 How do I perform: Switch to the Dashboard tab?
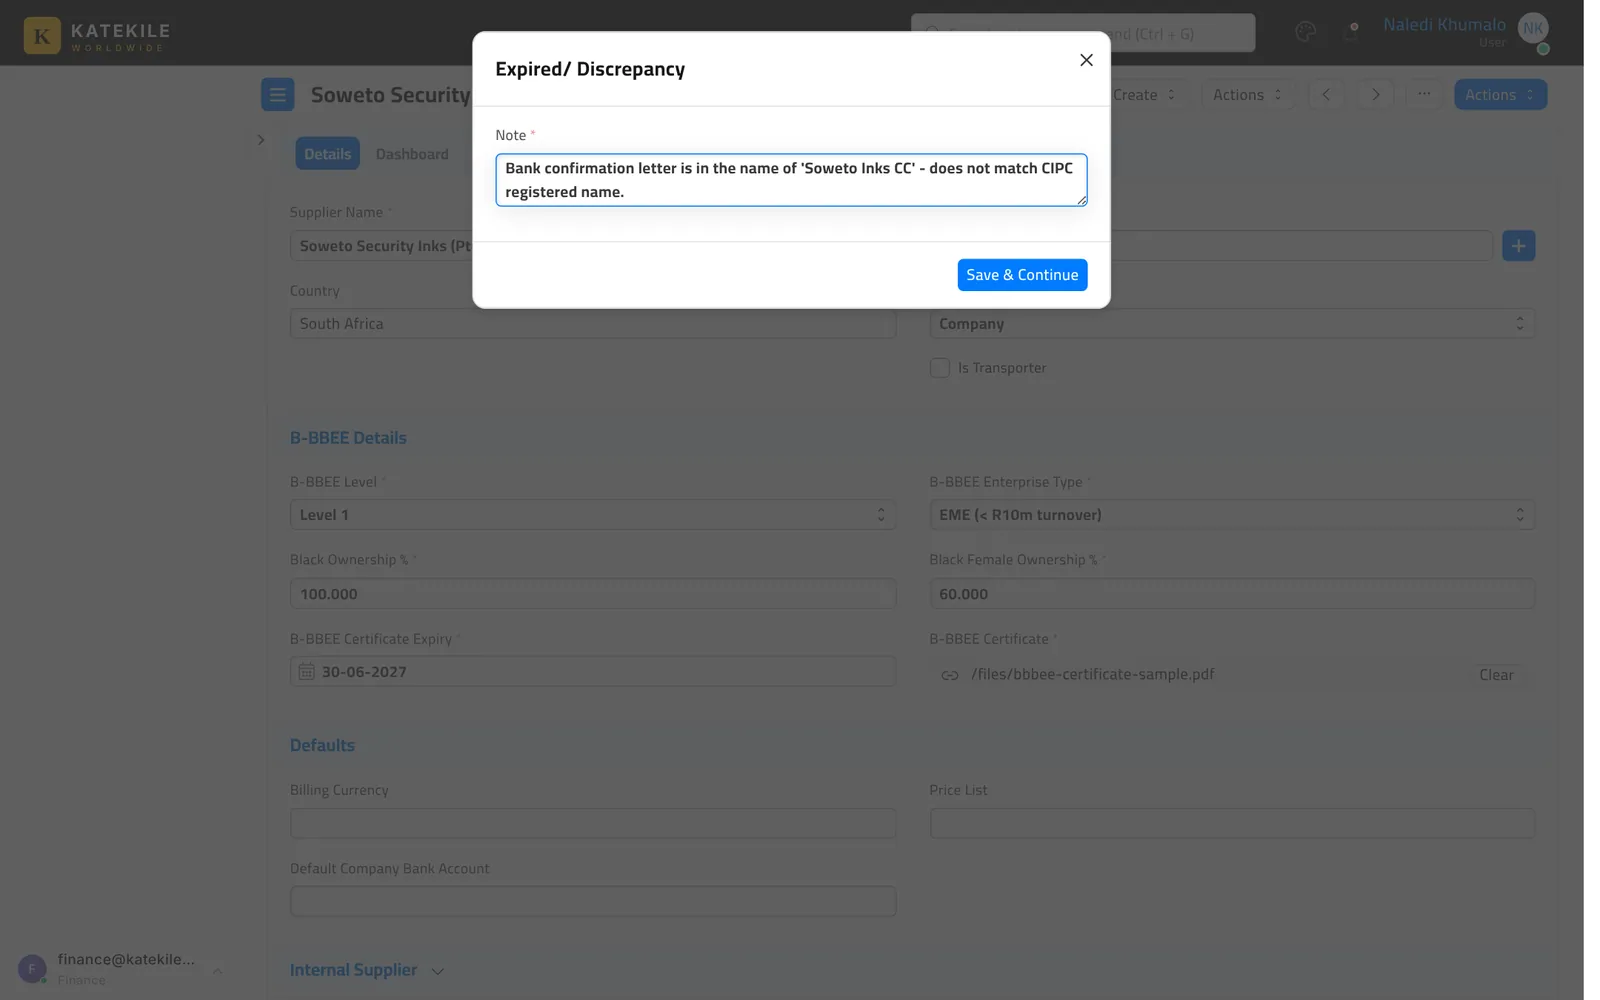[x=412, y=154]
